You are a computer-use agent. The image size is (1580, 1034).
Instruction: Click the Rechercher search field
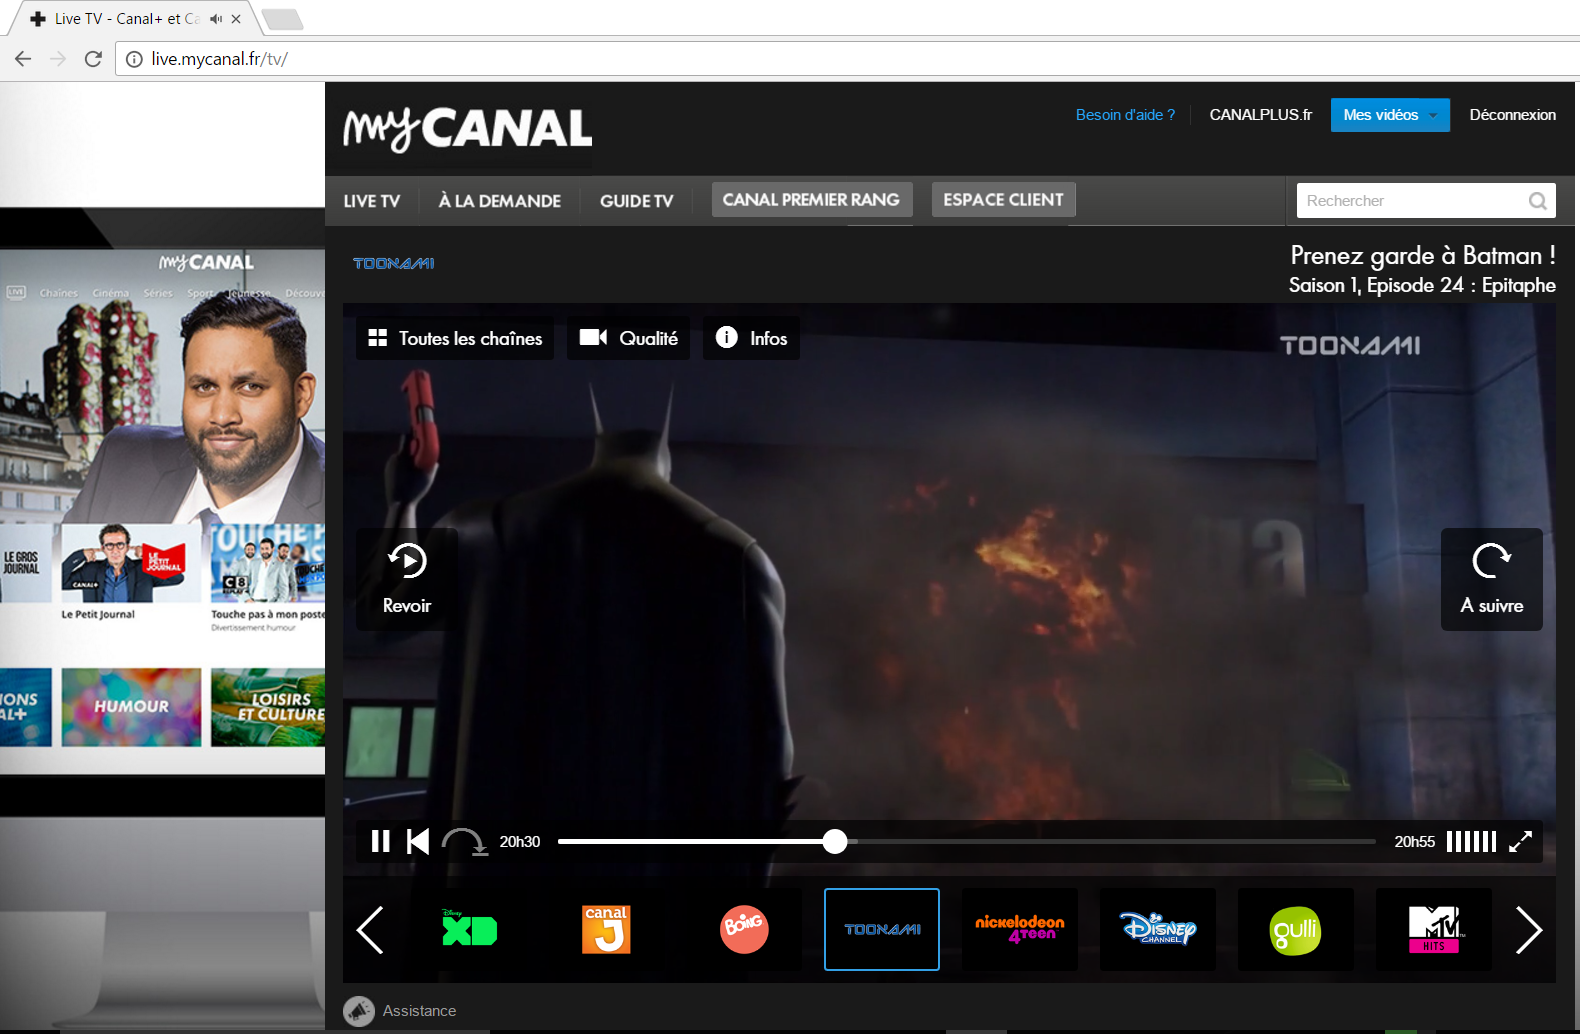1410,201
